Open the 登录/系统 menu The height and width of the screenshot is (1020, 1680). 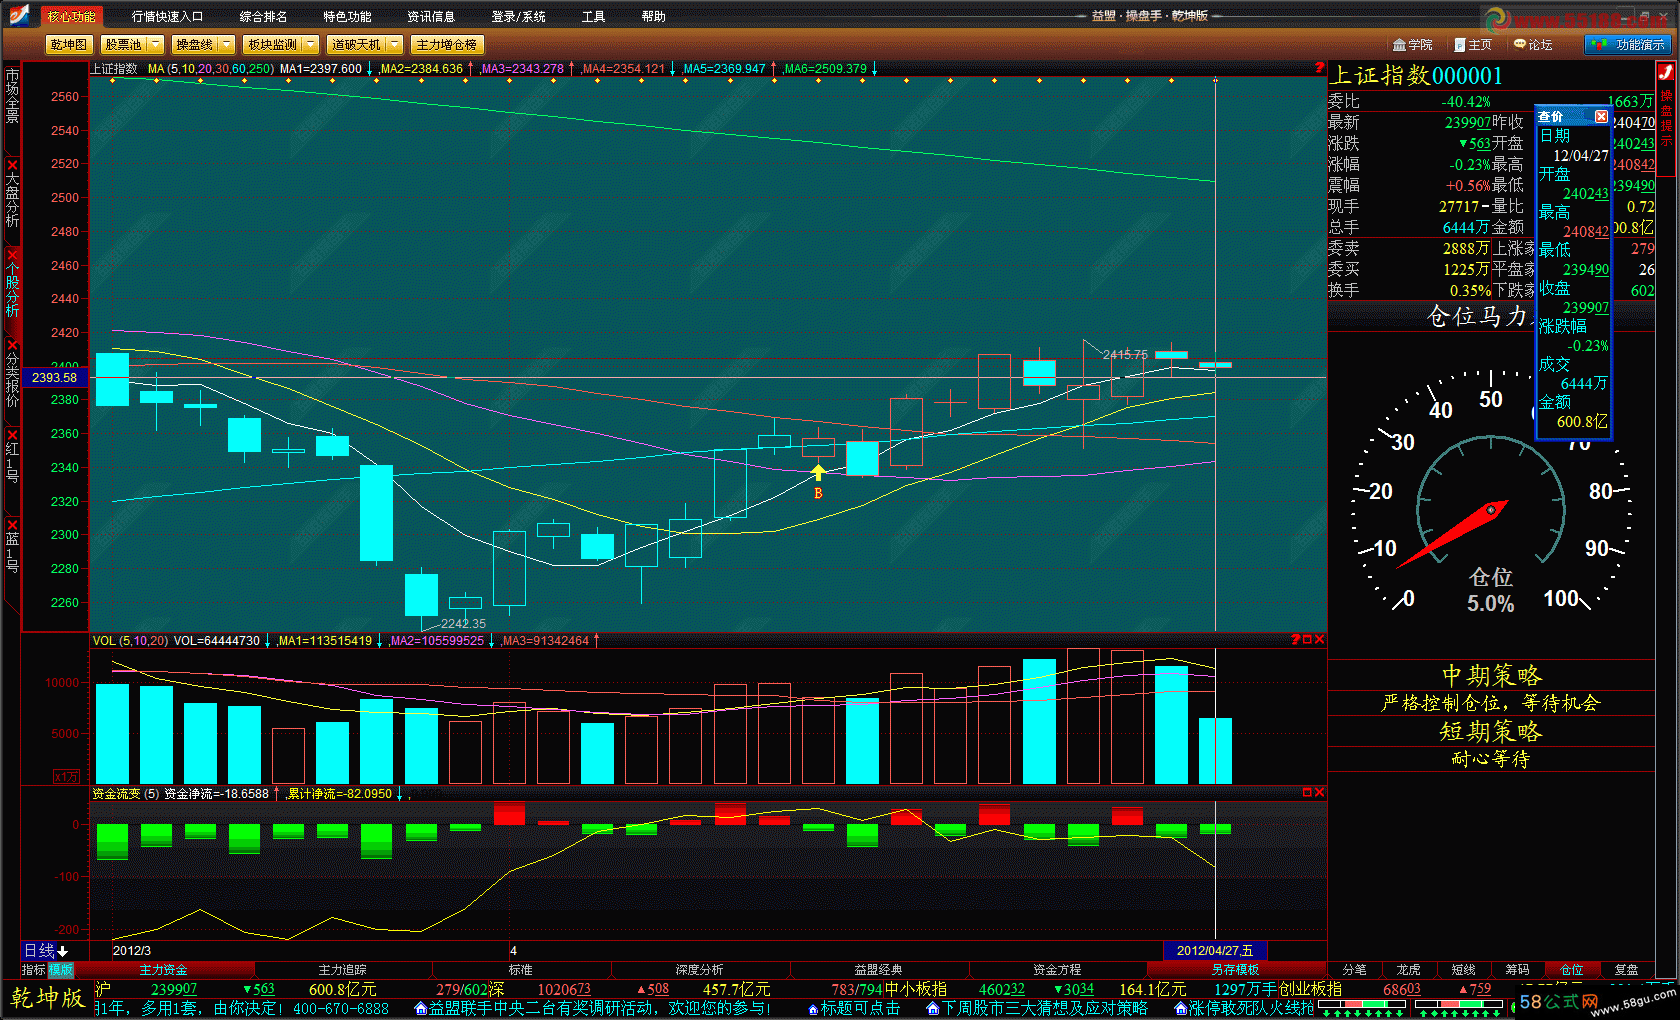(x=518, y=17)
